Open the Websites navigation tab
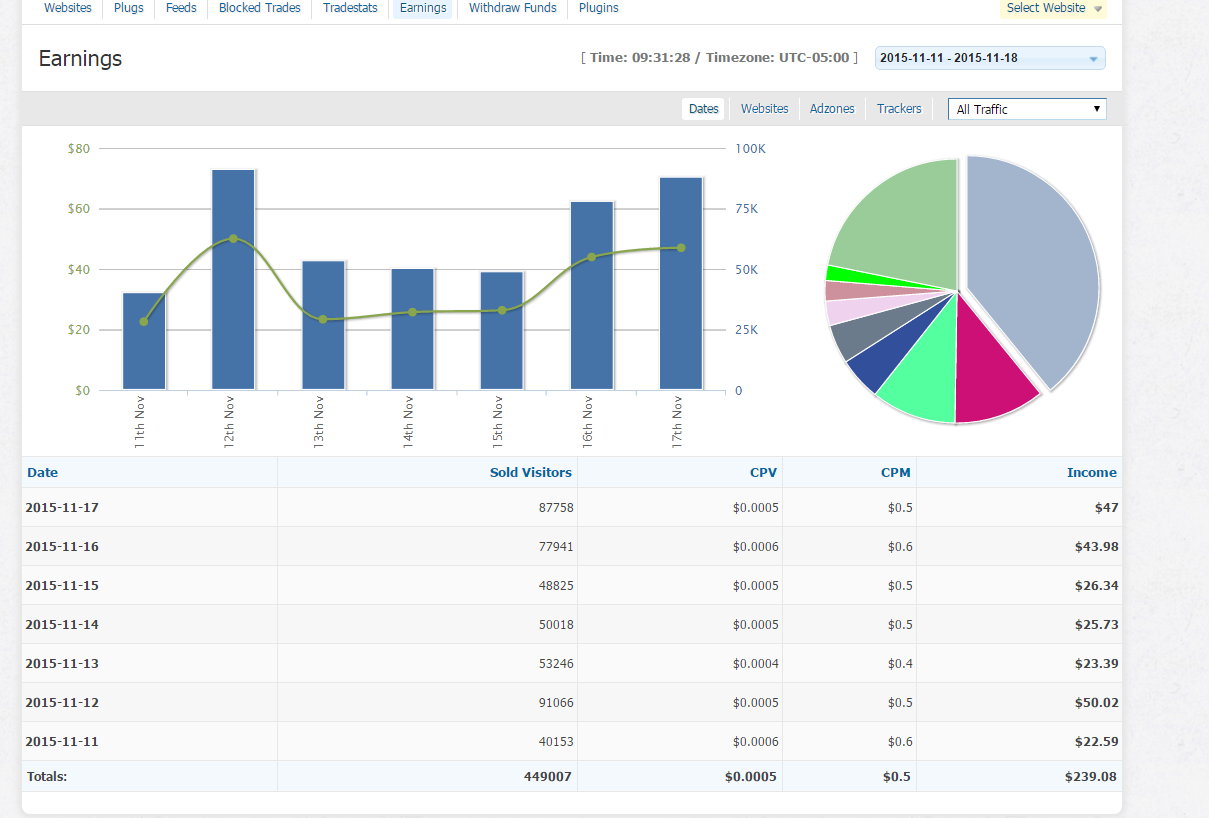 (67, 8)
